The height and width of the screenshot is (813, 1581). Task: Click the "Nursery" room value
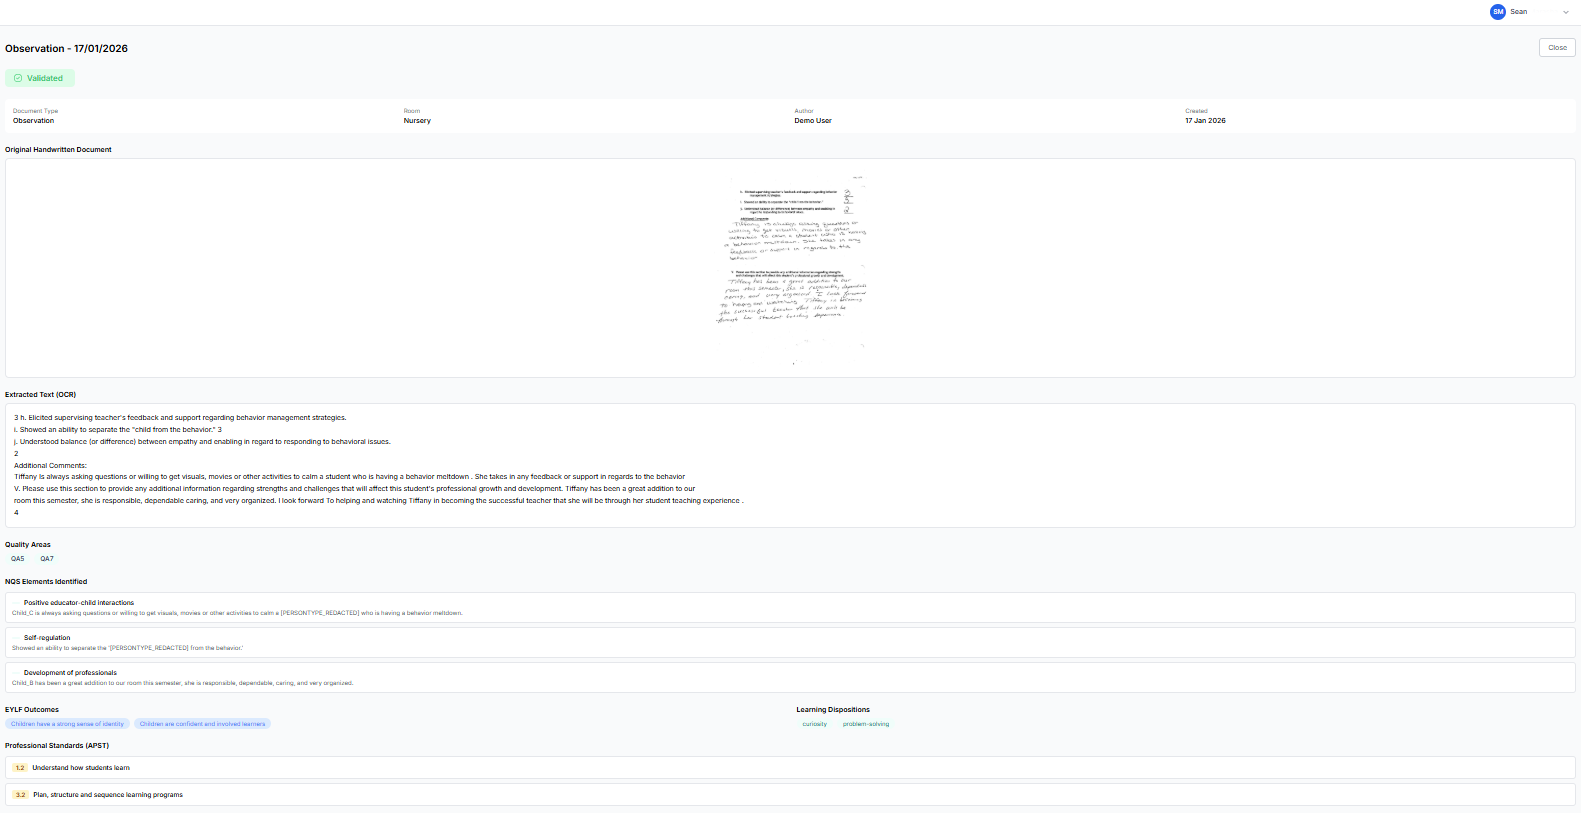[x=417, y=121]
